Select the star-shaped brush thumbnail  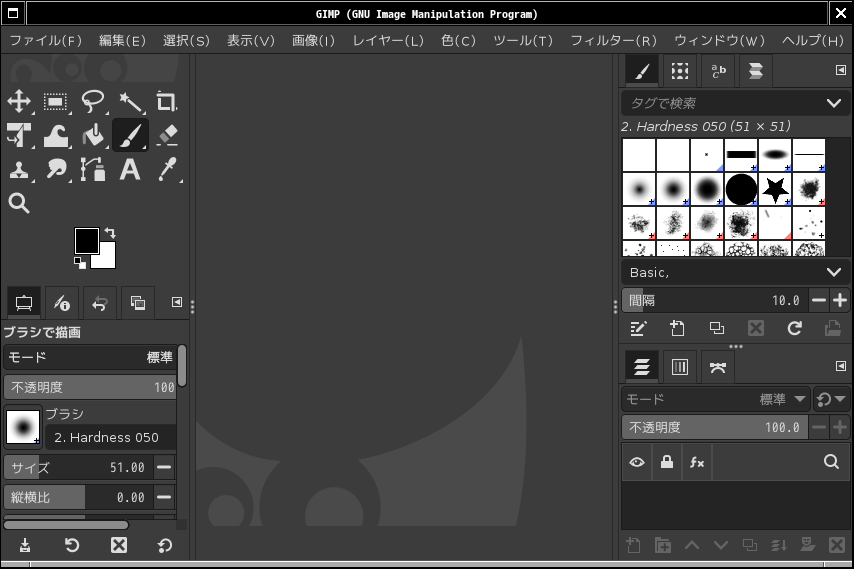pyautogui.click(x=775, y=188)
